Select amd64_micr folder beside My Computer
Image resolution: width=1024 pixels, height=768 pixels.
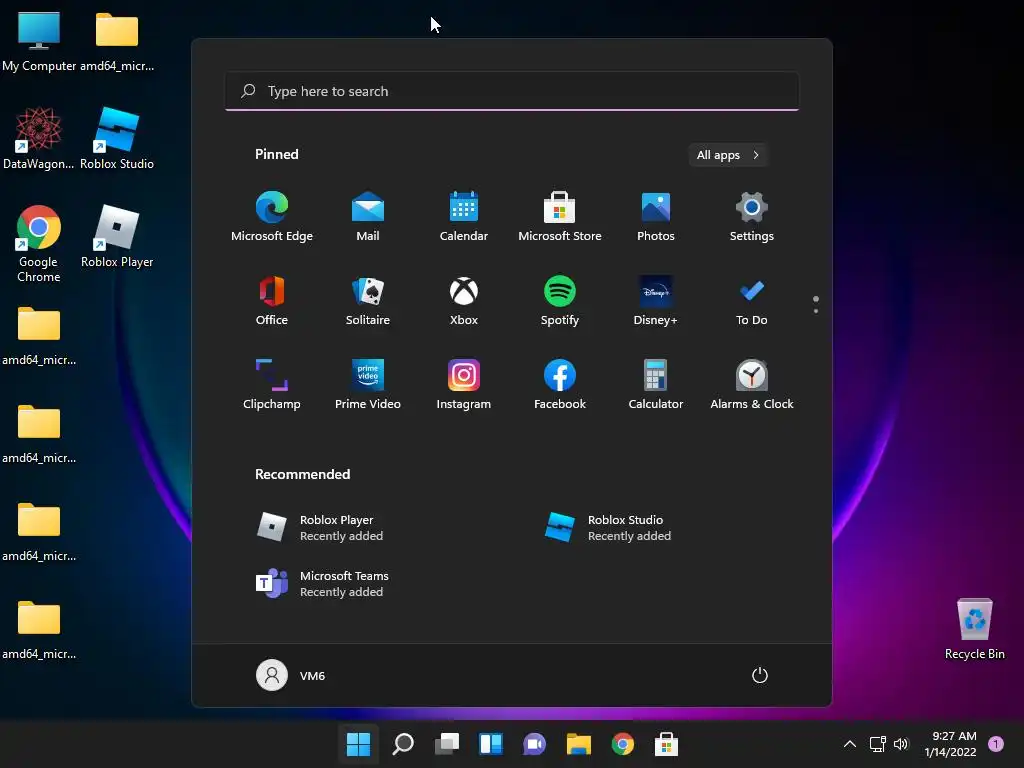(117, 40)
